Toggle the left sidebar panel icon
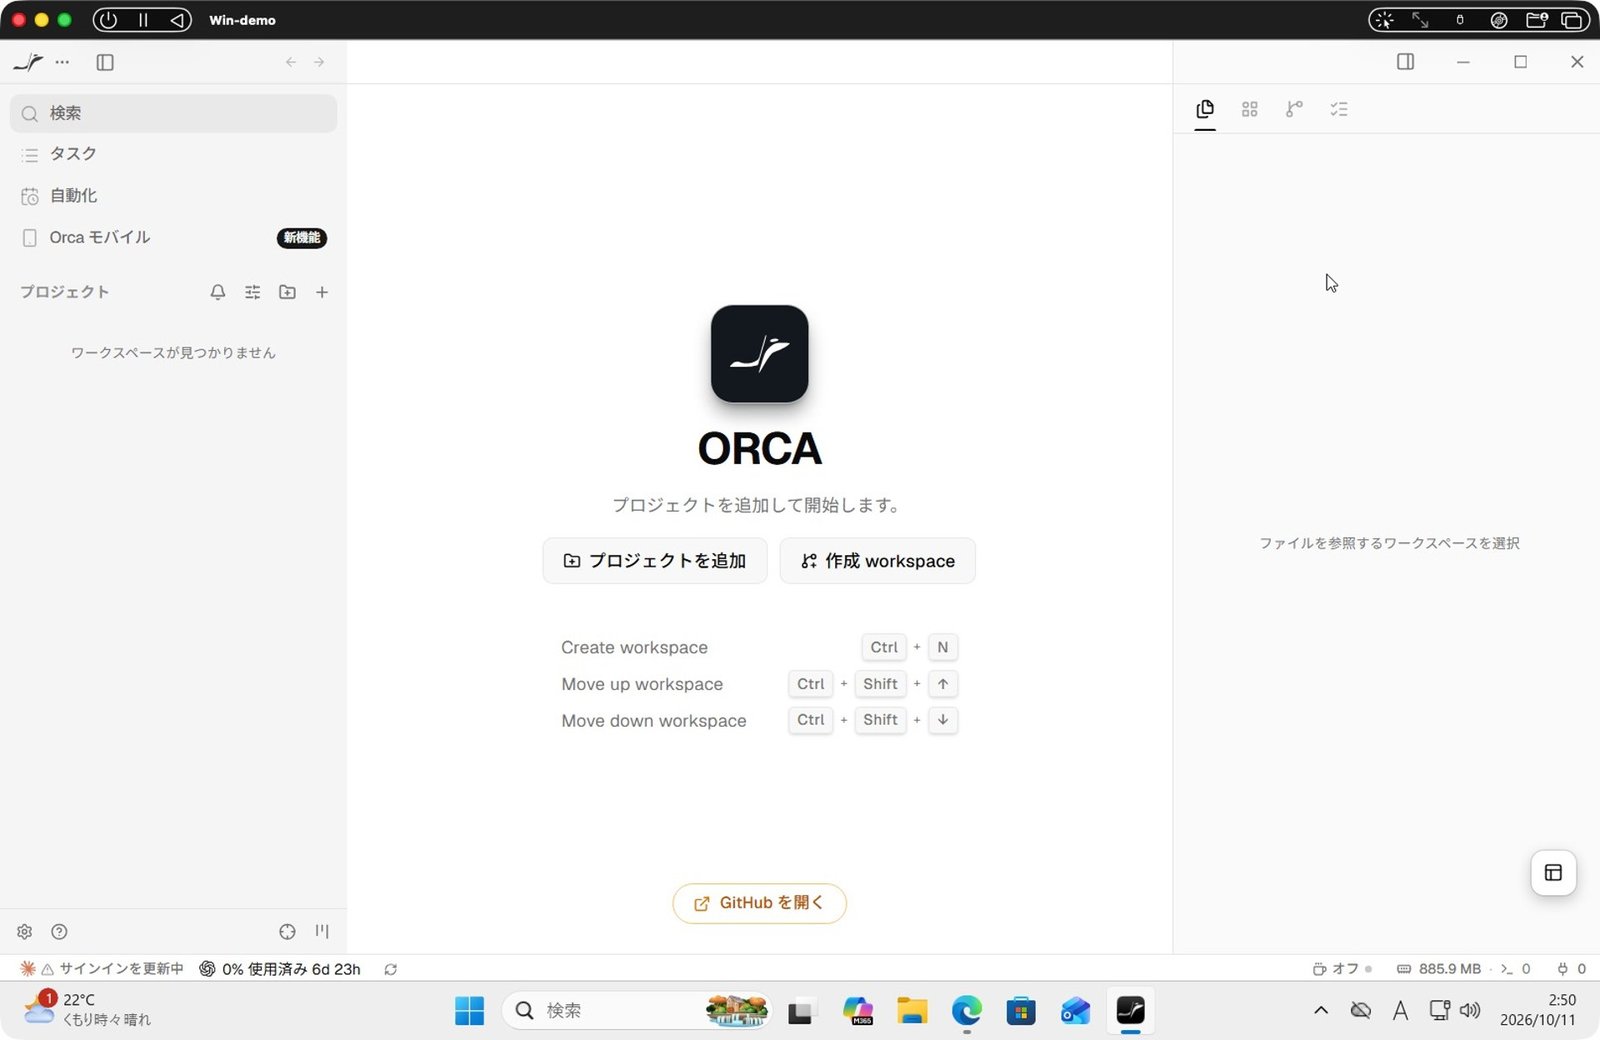This screenshot has width=1600, height=1040. click(105, 62)
